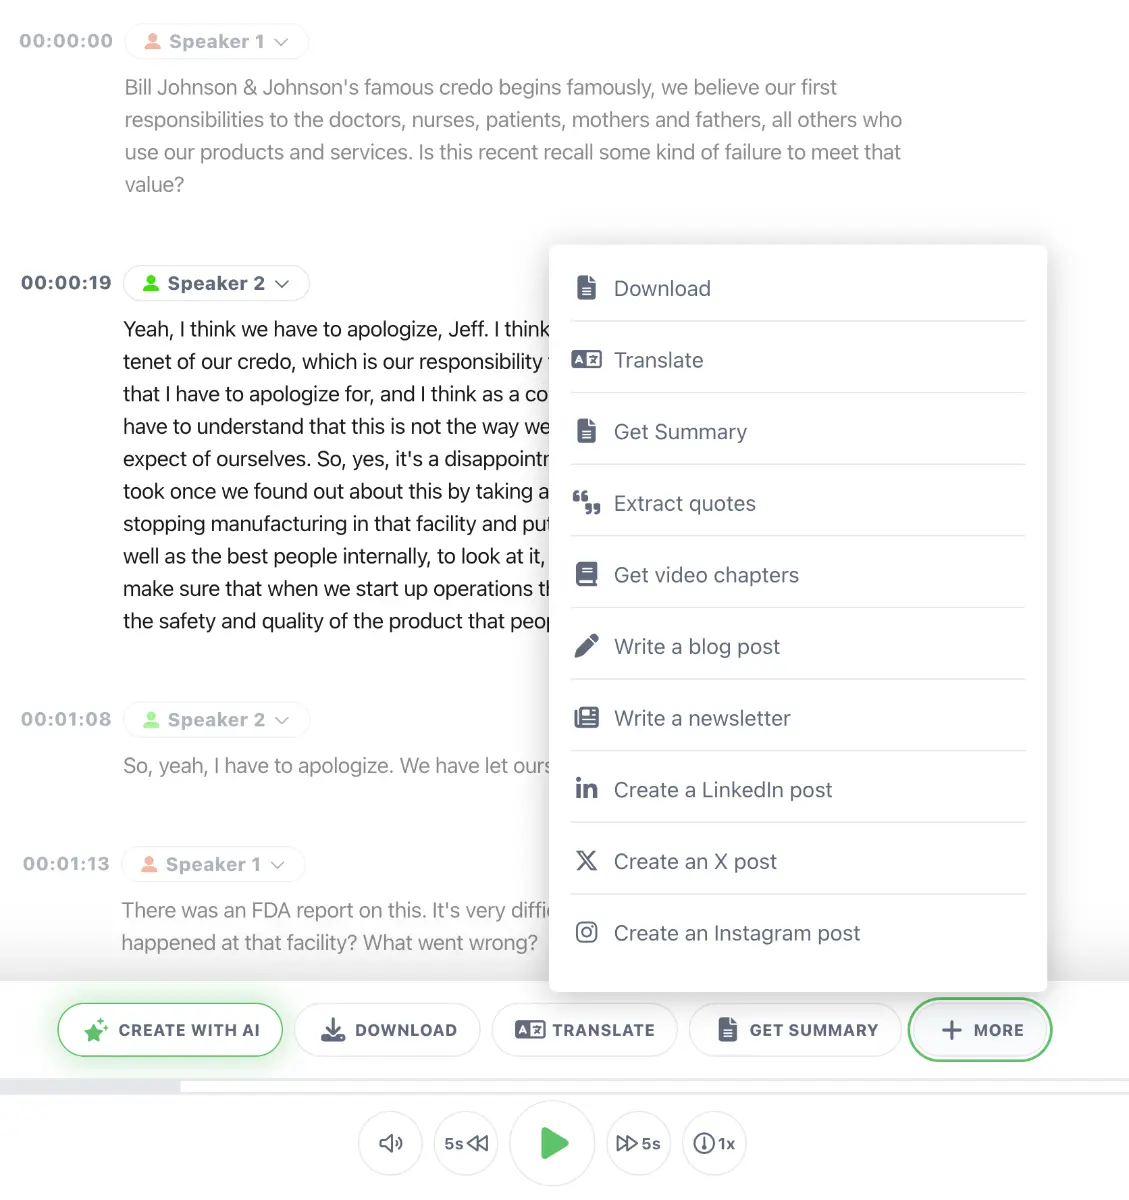Click the Extract quotes quotation icon
1129x1200 pixels.
click(x=587, y=503)
